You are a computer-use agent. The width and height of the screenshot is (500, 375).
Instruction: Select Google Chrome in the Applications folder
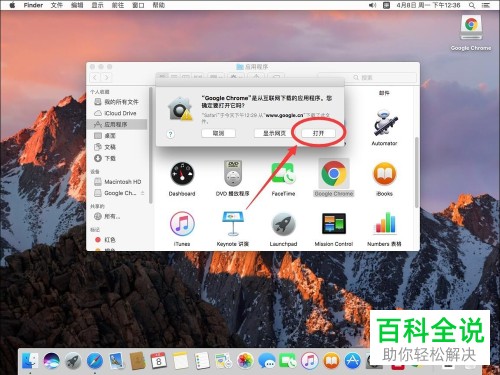[x=334, y=173]
